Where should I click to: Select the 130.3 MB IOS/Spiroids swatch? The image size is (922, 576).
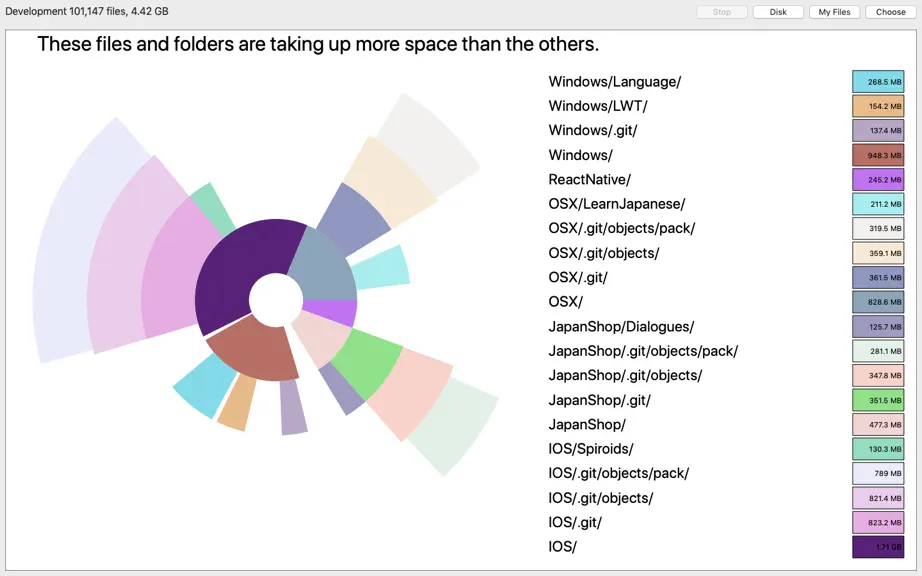point(878,449)
